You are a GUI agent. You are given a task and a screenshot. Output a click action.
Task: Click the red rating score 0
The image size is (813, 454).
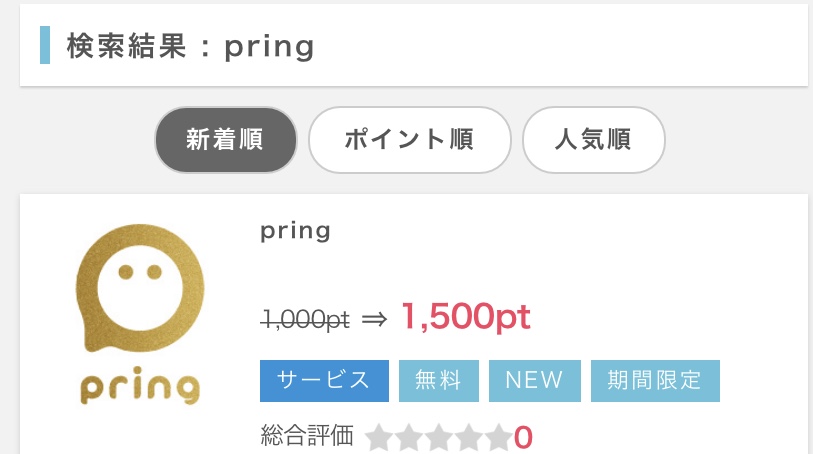tap(523, 437)
